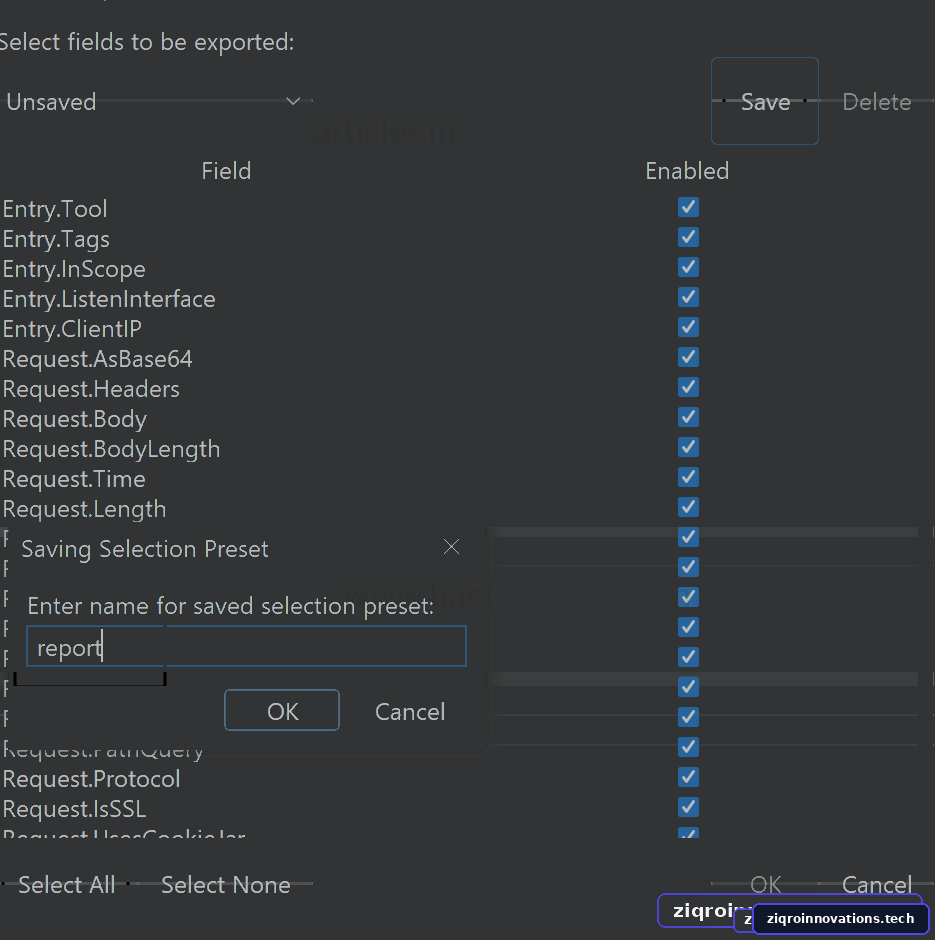Toggle the Request.Protocol checkbox
Image resolution: width=935 pixels, height=940 pixels.
tap(688, 778)
